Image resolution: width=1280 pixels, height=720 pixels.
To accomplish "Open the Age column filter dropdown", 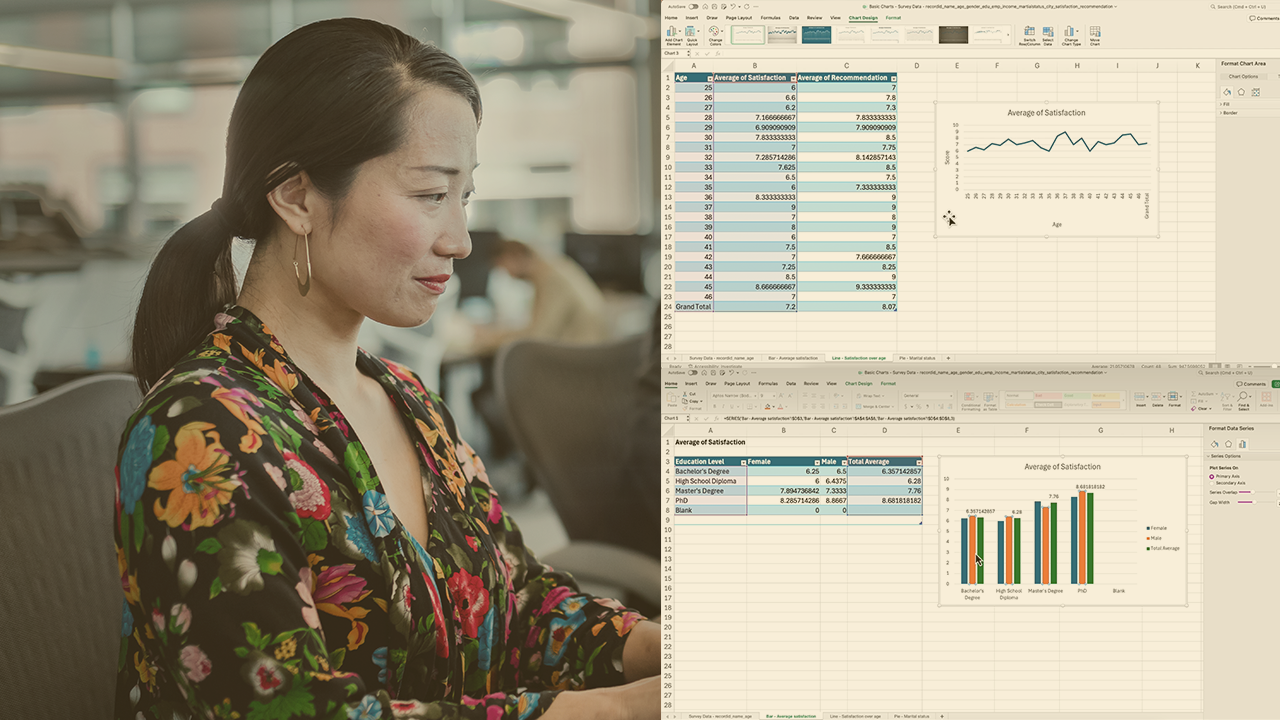I will point(710,78).
